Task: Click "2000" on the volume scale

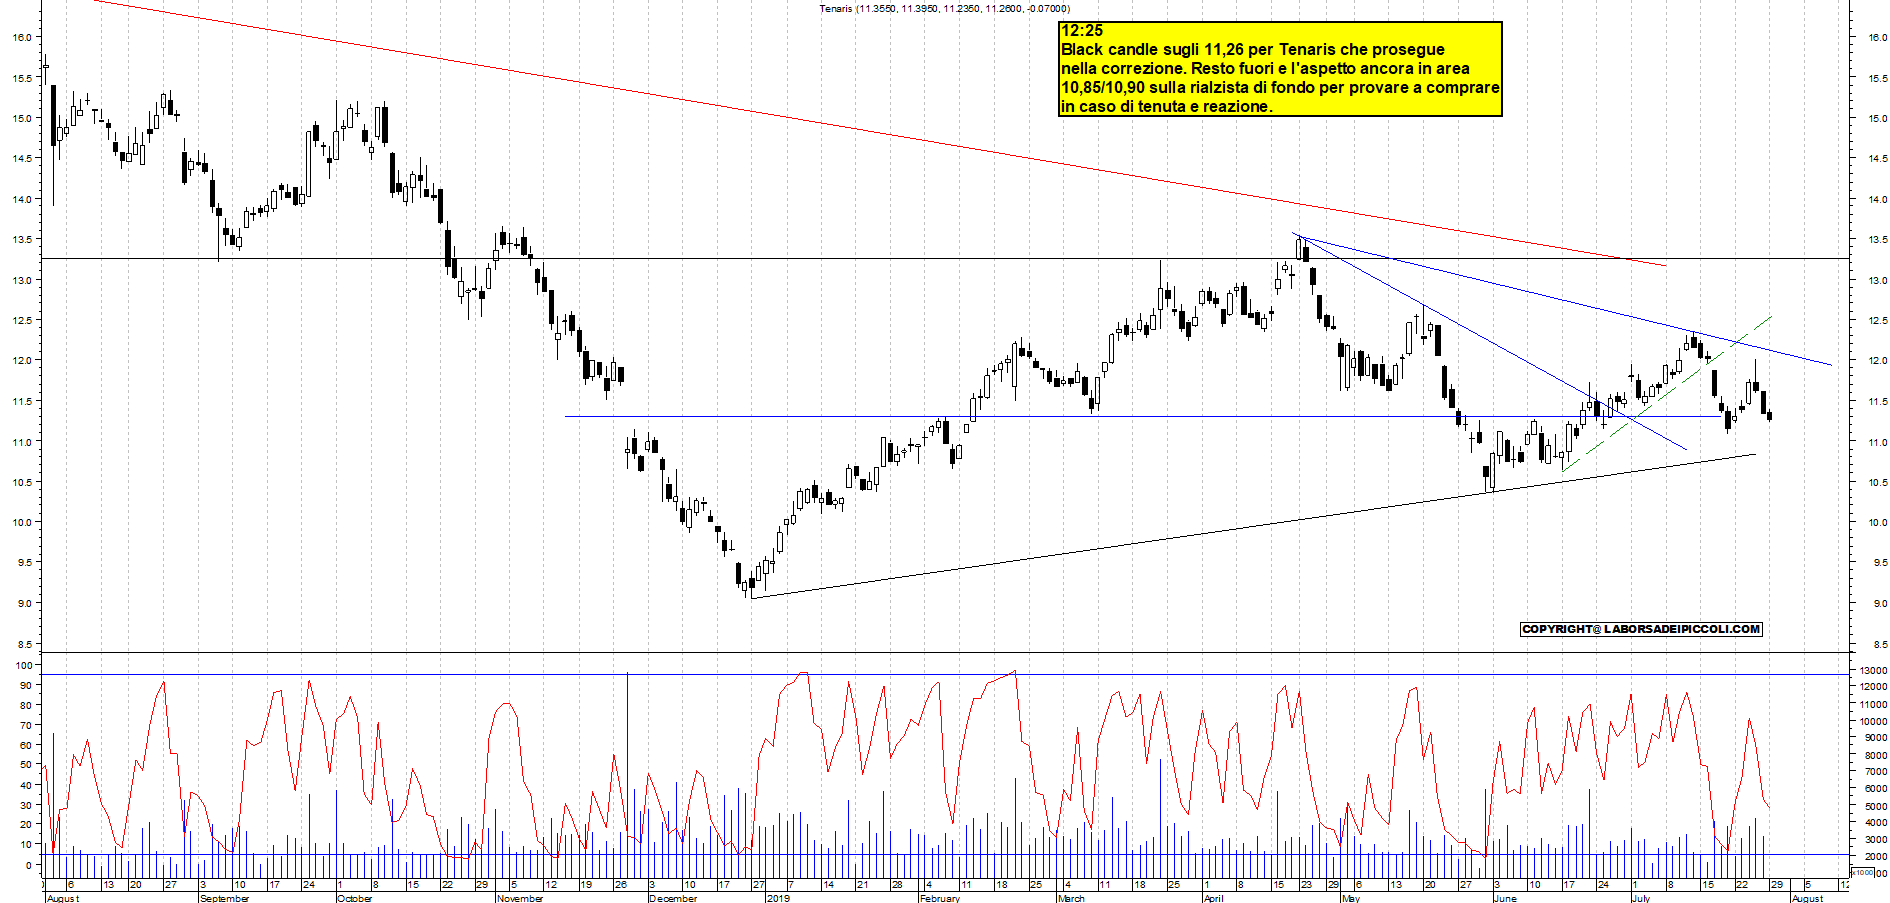Action: (1874, 857)
